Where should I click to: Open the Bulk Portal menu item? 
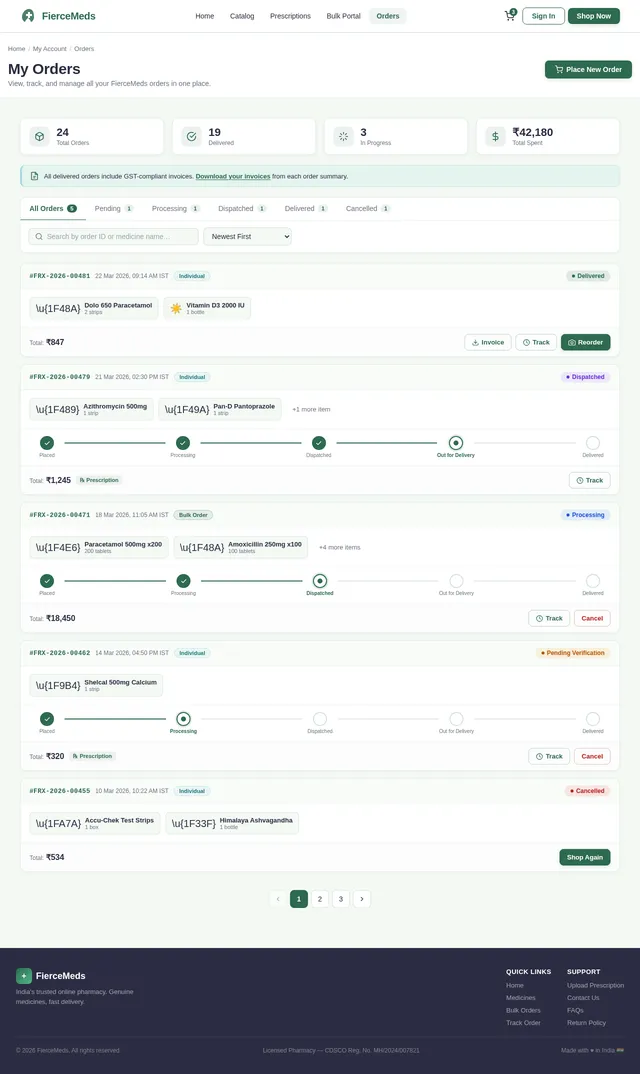pos(341,16)
